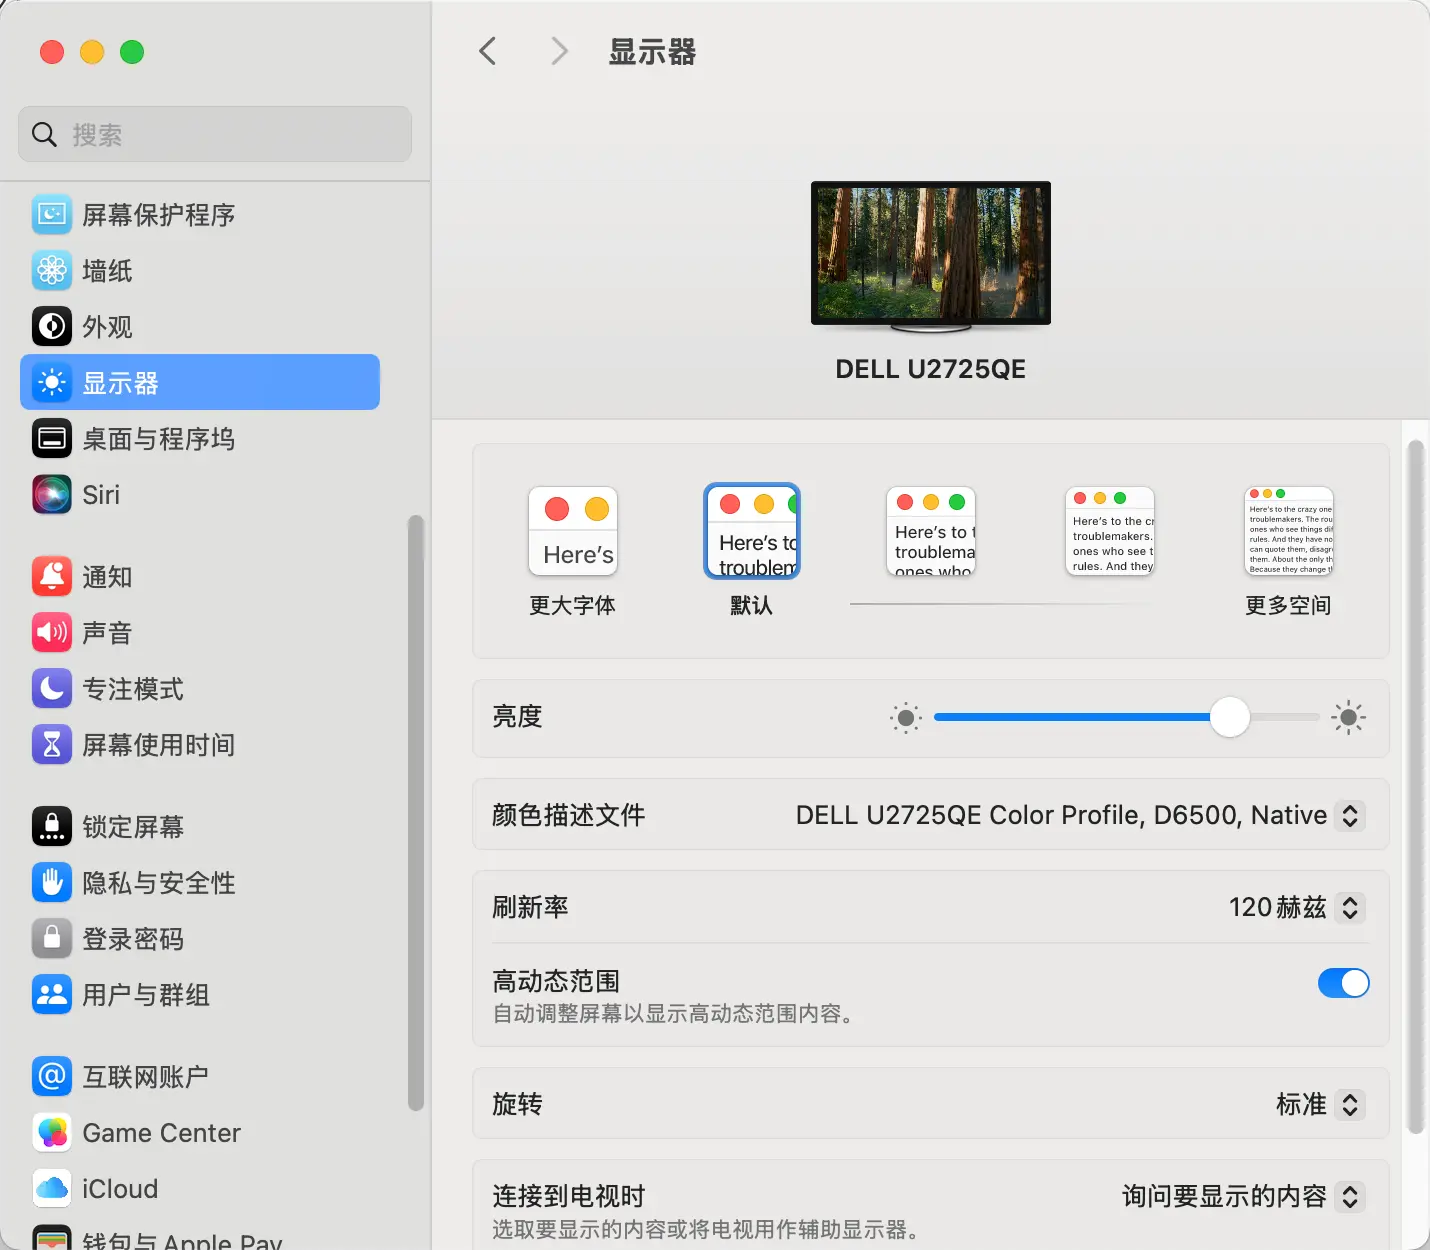
Task: Click the blue filled brightness slider track
Action: click(1071, 717)
